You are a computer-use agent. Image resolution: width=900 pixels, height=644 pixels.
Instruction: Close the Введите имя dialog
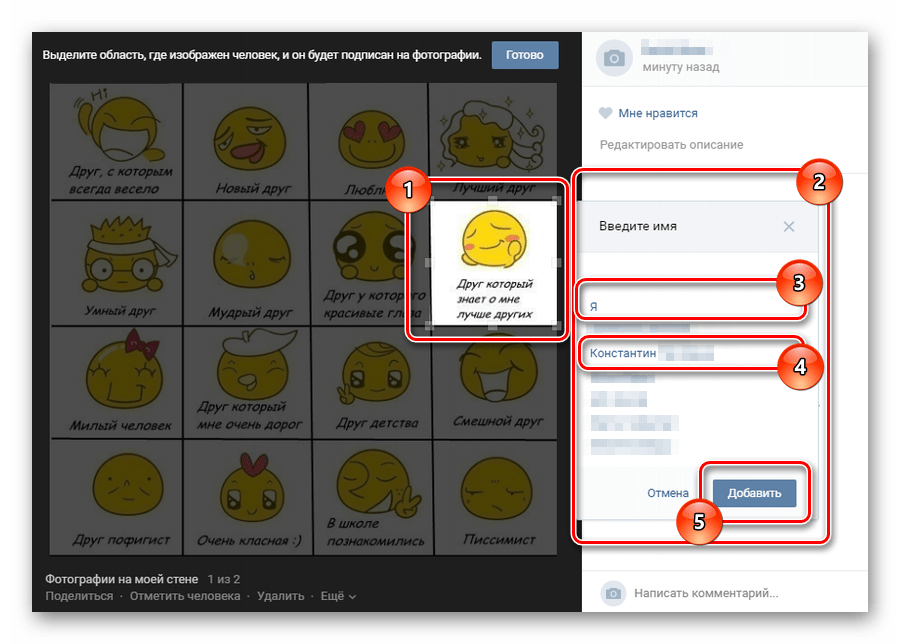pos(789,227)
